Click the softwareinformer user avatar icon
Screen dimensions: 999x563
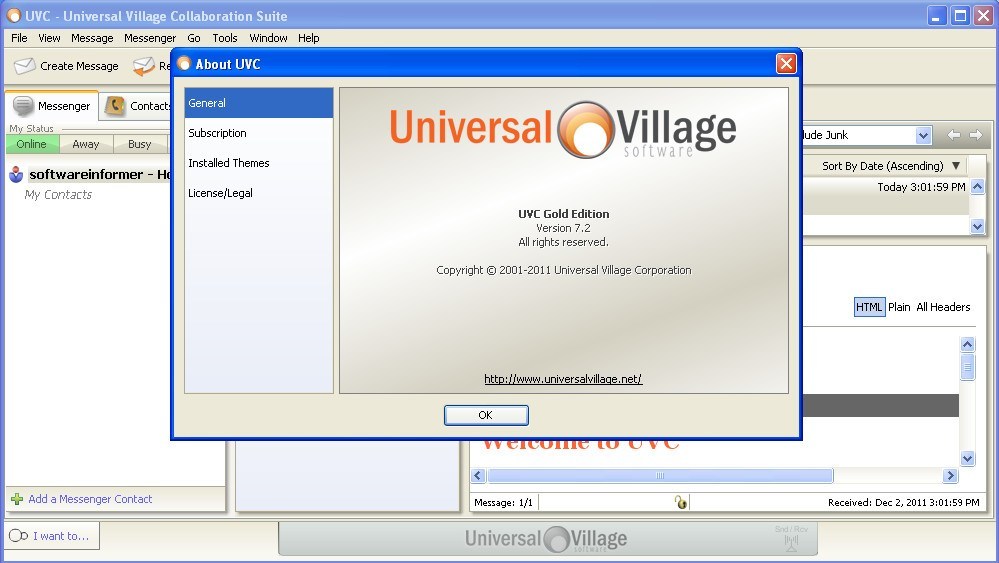(16, 175)
